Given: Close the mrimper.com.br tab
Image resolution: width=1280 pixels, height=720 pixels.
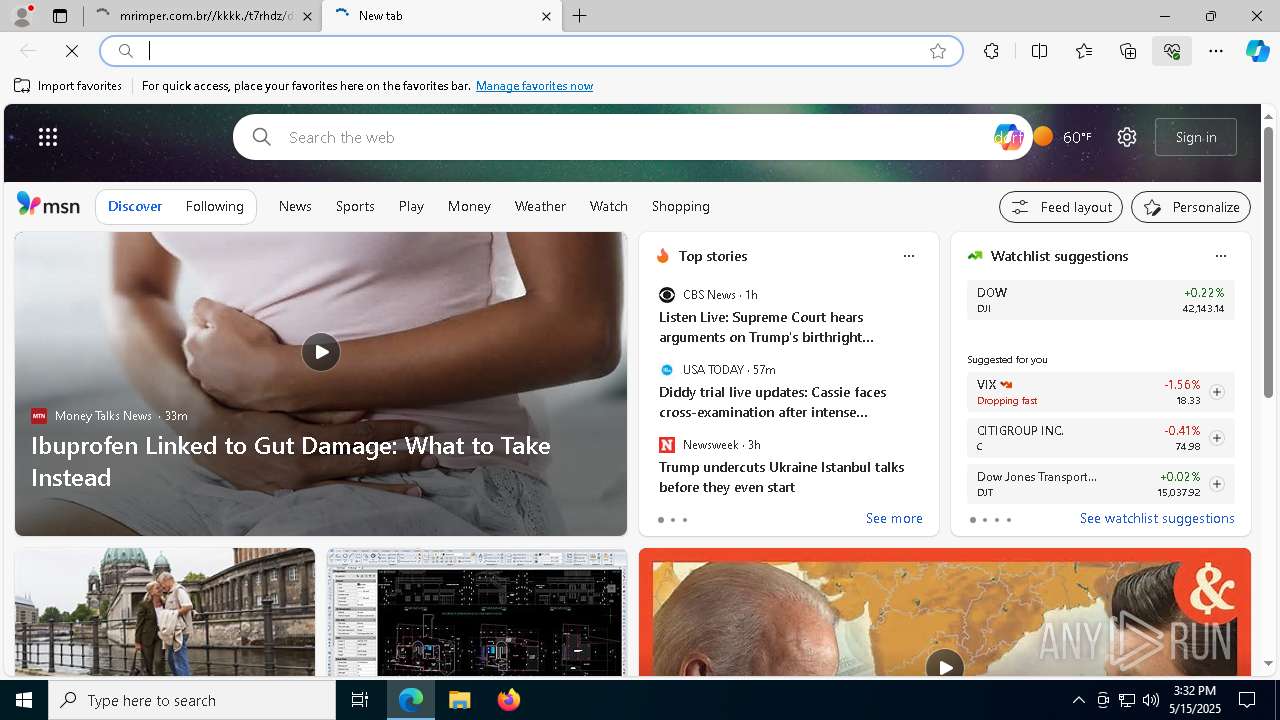Looking at the screenshot, I should [x=307, y=16].
